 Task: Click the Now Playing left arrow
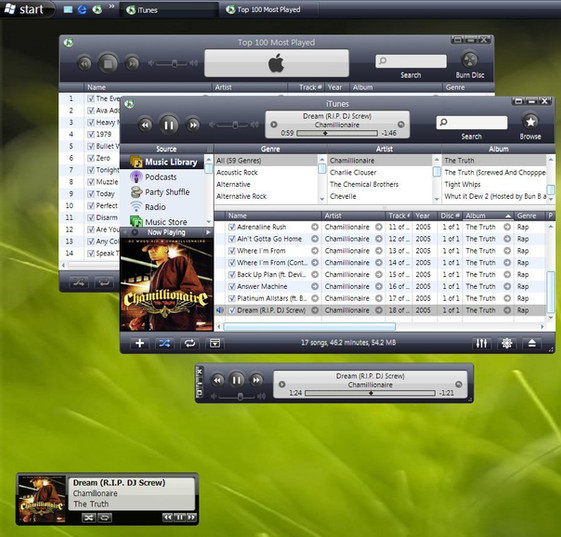click(x=125, y=233)
